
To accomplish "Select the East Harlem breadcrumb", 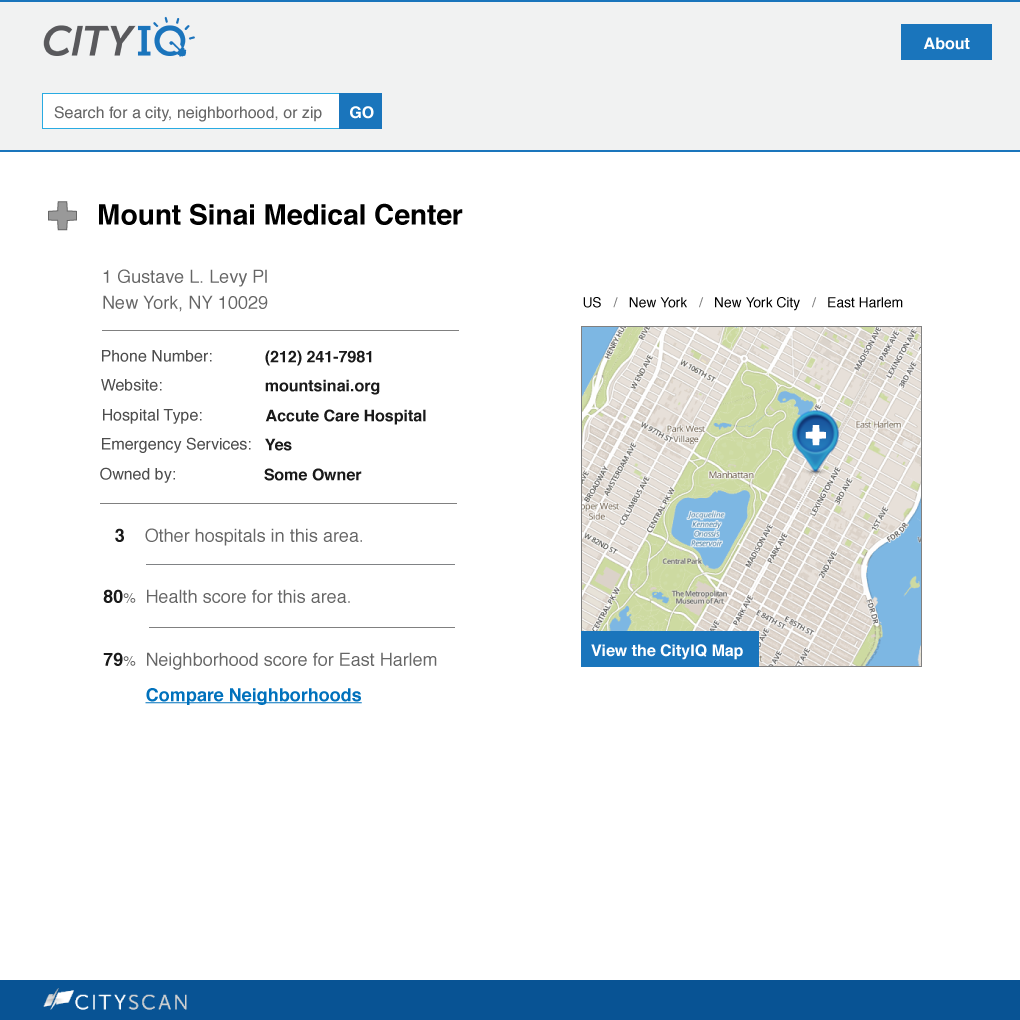I will (864, 303).
